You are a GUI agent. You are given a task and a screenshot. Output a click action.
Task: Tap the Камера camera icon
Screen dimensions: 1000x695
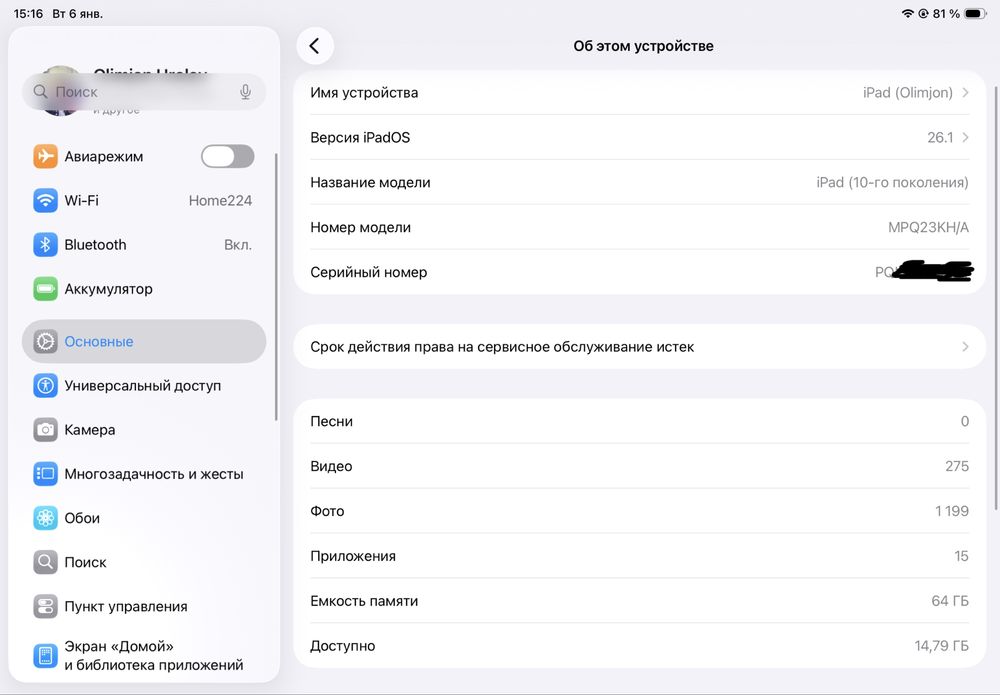45,430
